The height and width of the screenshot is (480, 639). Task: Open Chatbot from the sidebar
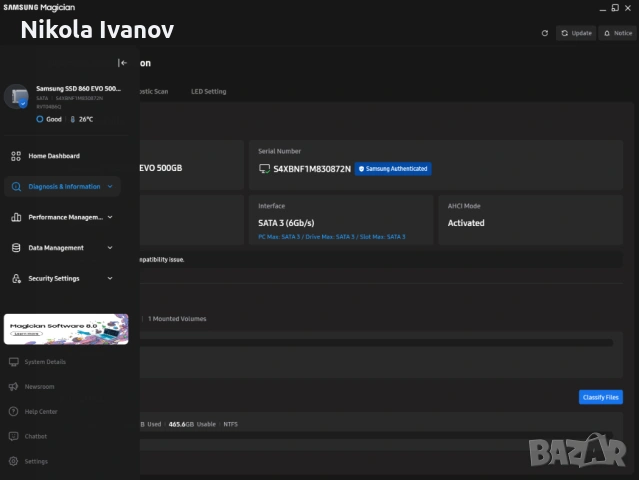coord(35,436)
